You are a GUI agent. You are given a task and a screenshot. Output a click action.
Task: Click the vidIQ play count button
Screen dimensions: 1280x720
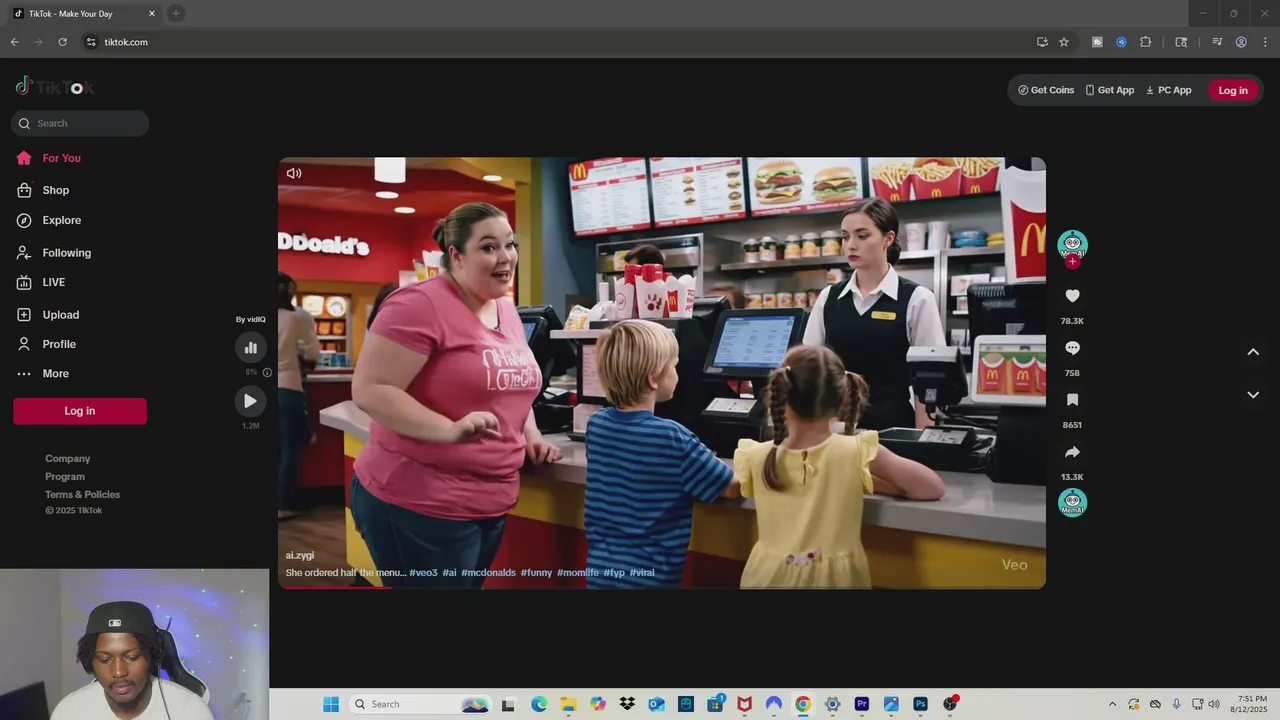pos(251,401)
